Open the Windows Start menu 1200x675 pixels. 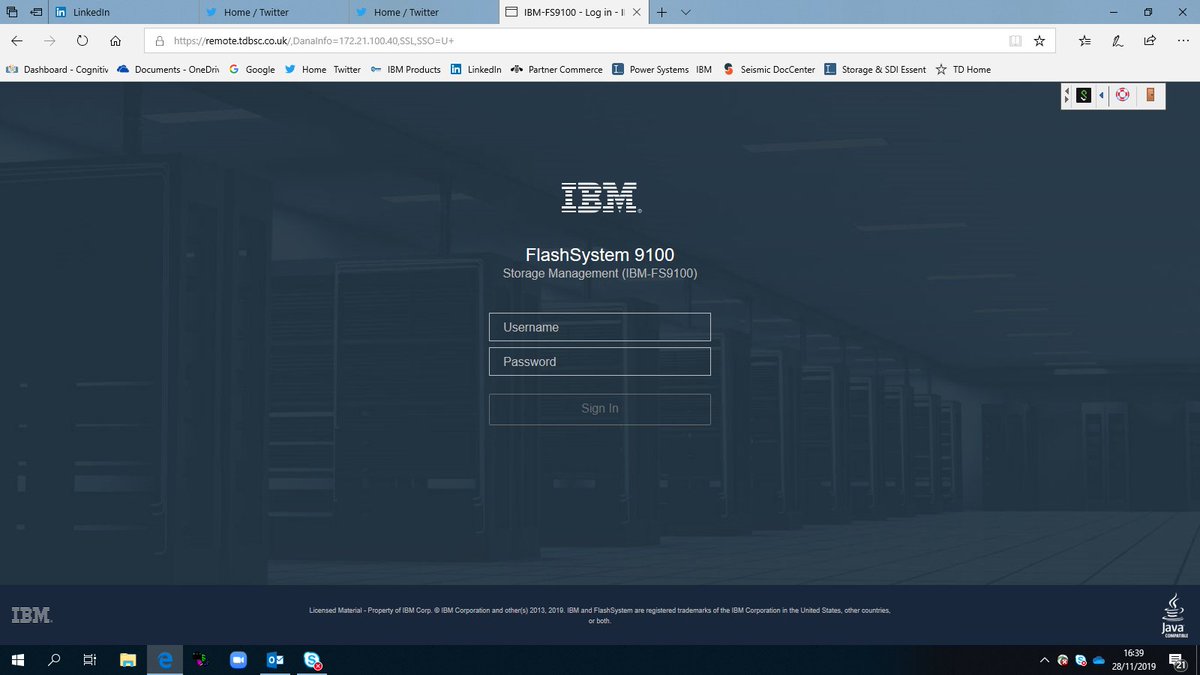point(18,660)
